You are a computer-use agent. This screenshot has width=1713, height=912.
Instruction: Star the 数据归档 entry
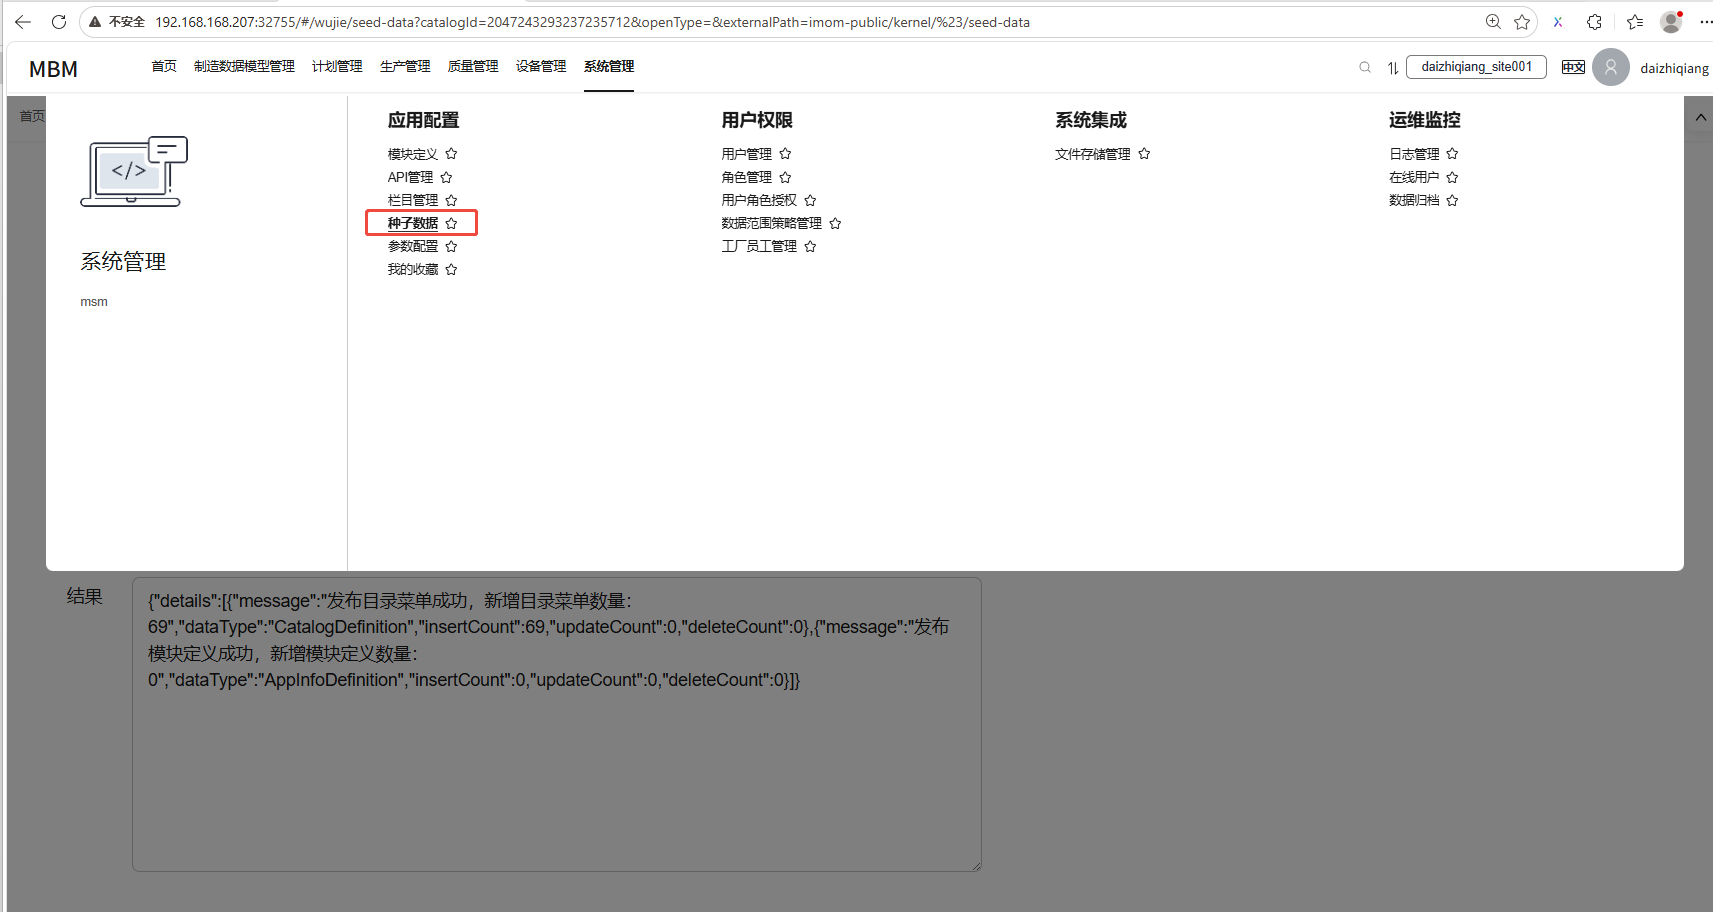[x=1452, y=200]
